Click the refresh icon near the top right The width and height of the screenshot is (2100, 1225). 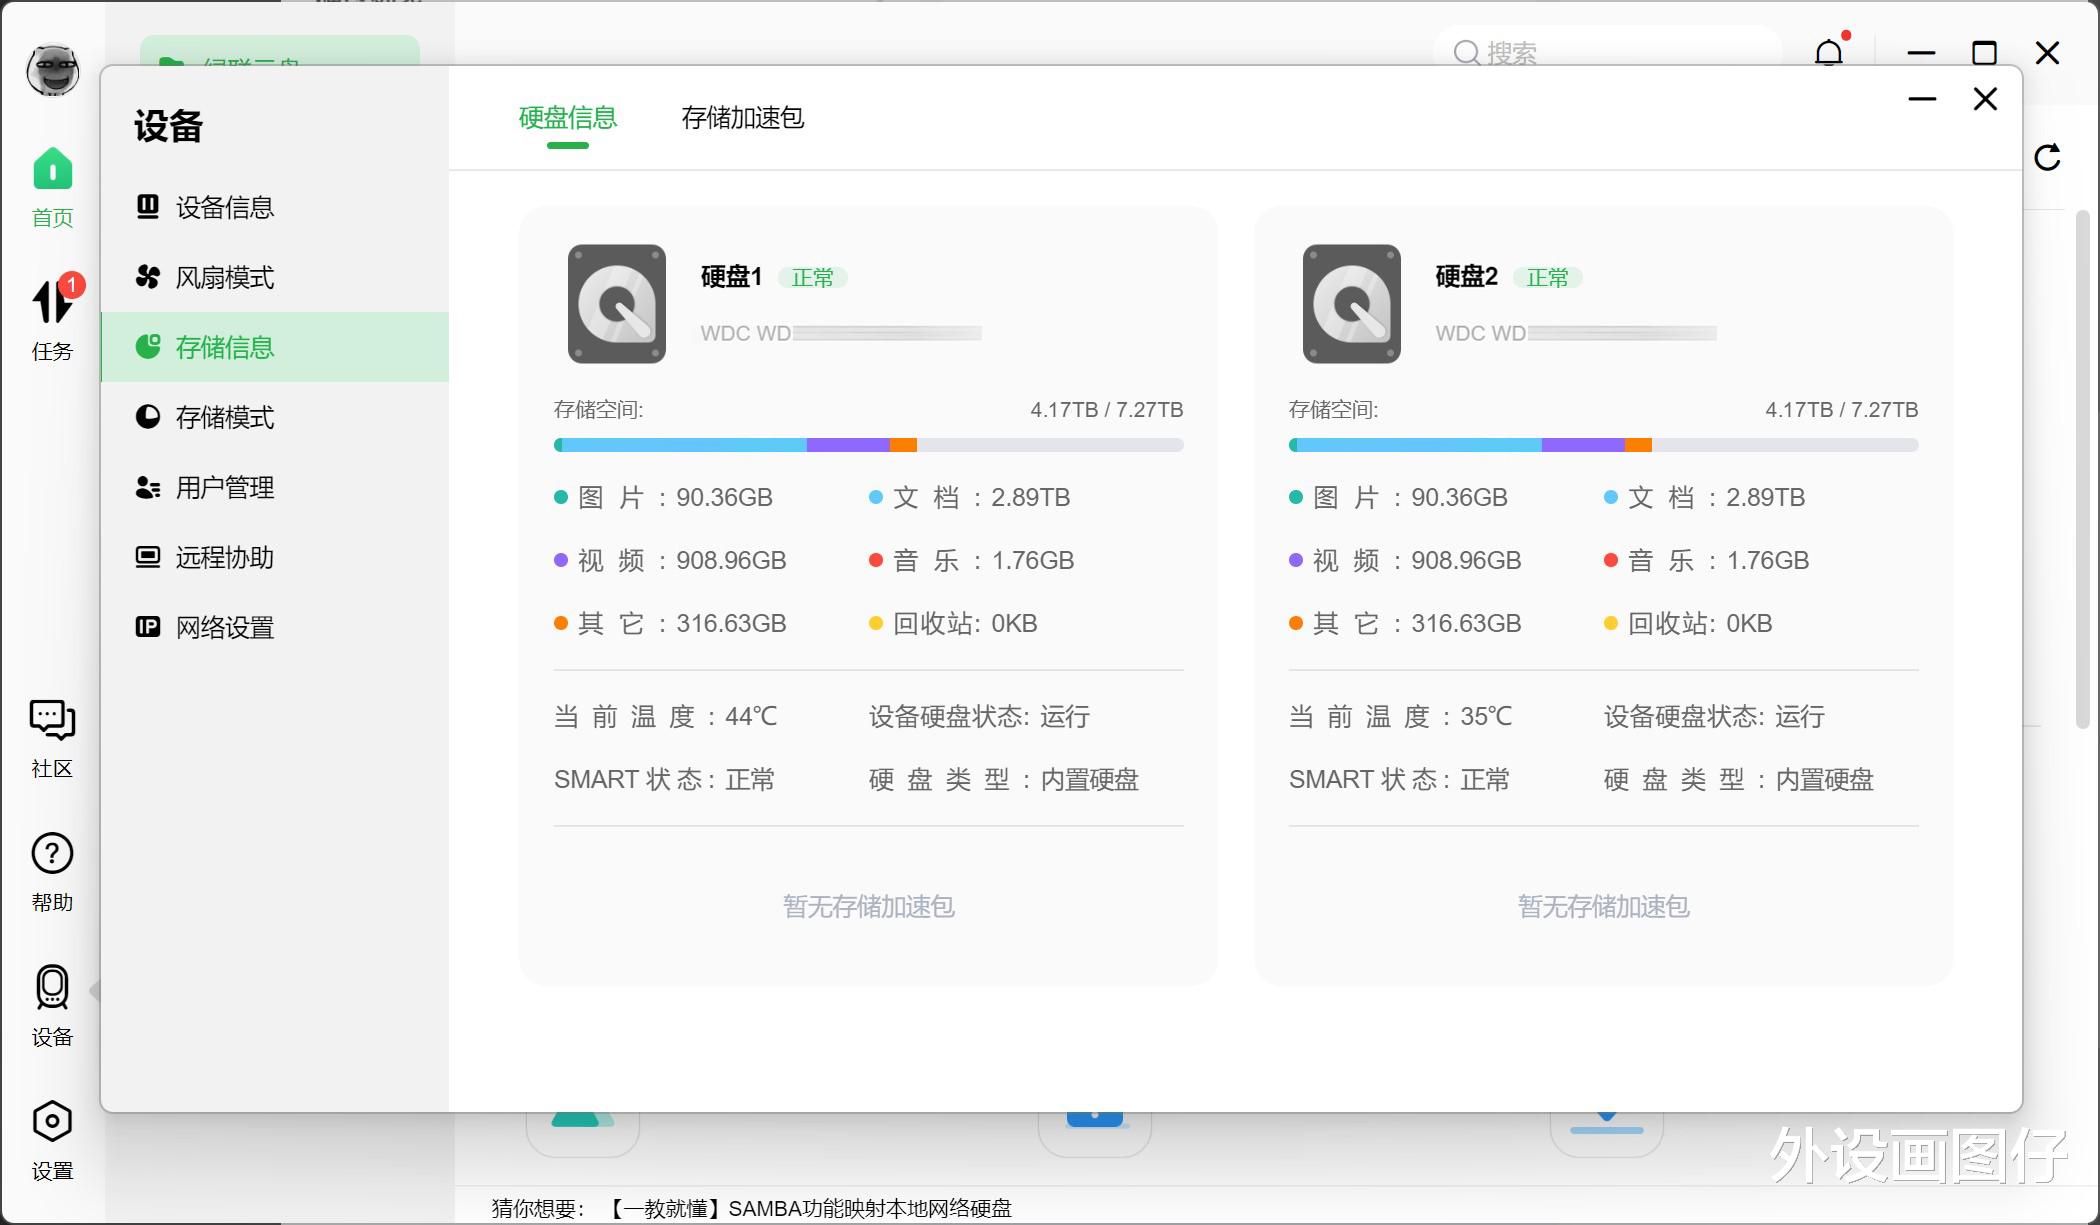[2048, 156]
